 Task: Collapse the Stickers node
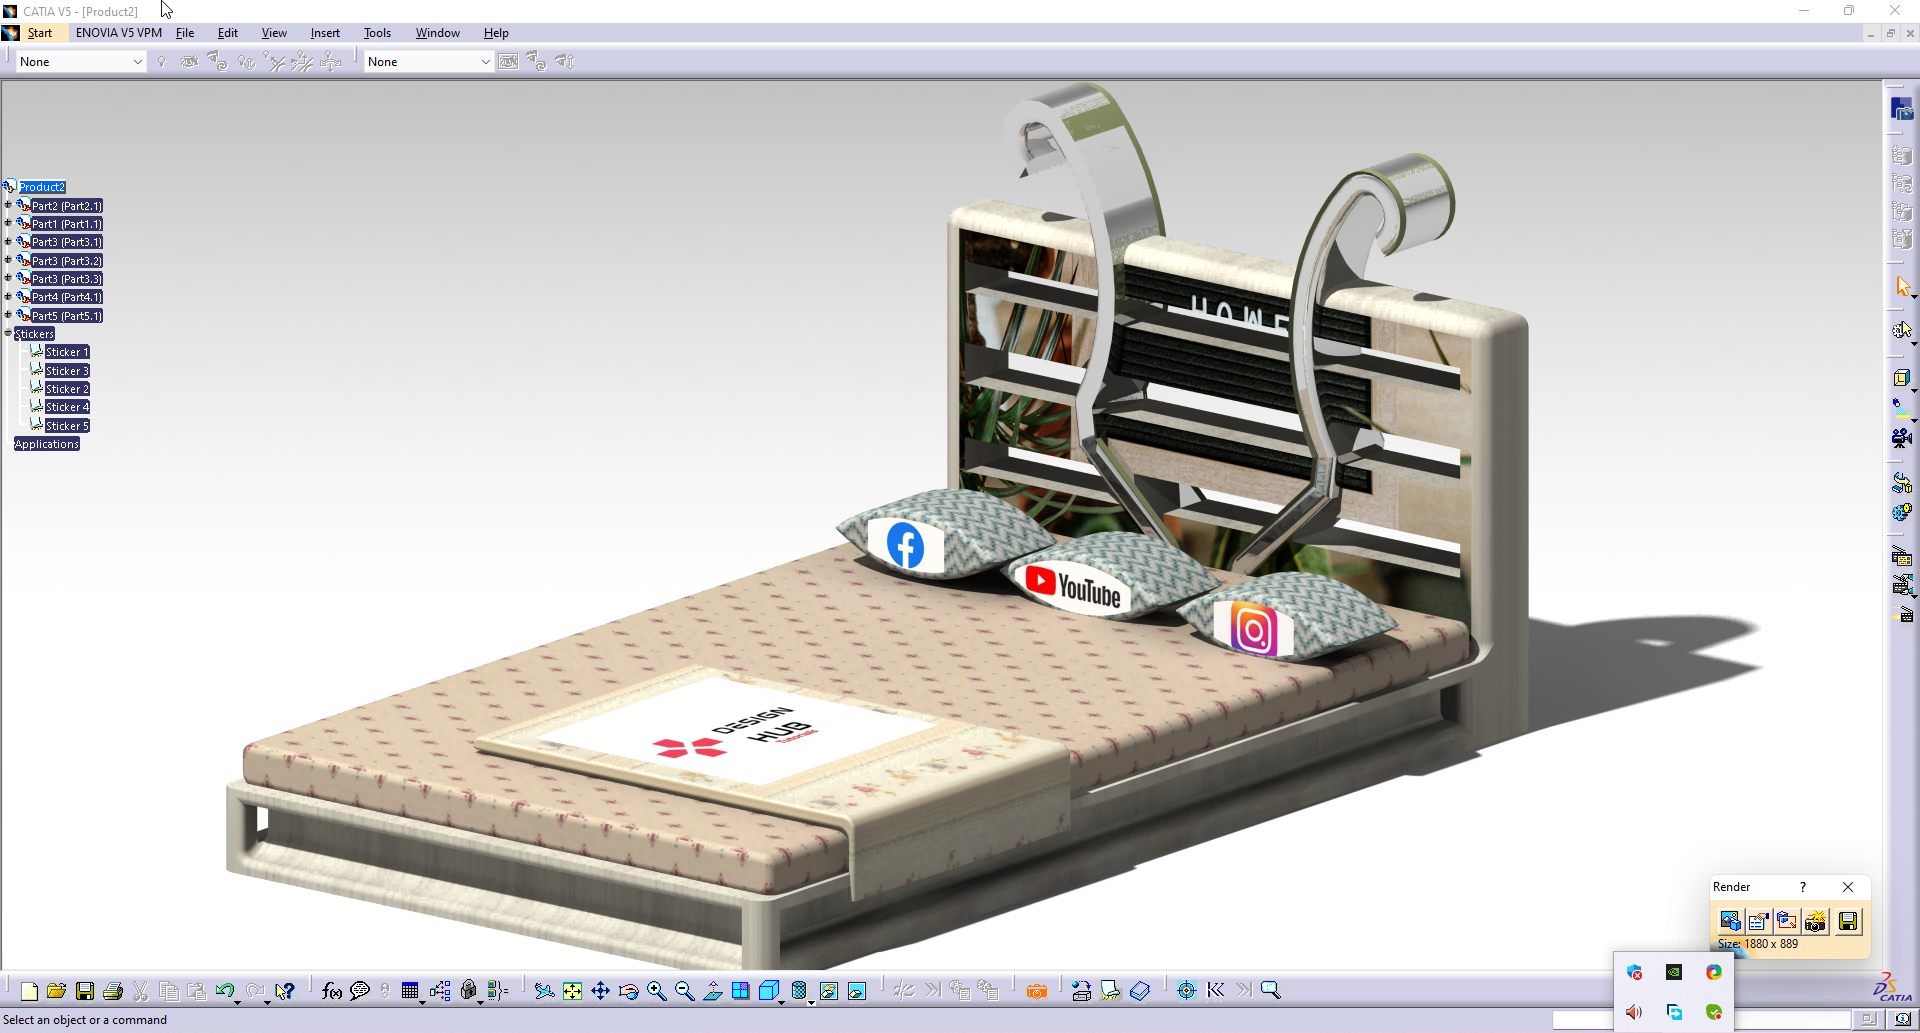8,333
